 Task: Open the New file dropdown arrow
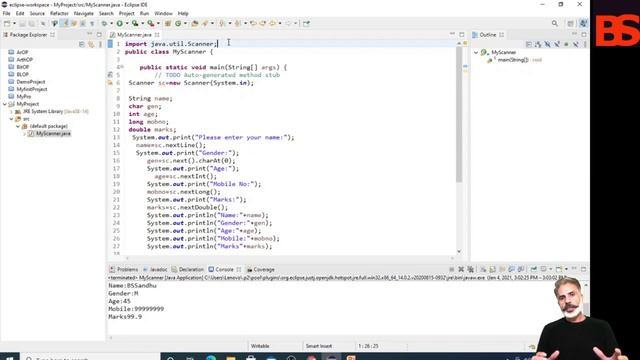click(14, 23)
